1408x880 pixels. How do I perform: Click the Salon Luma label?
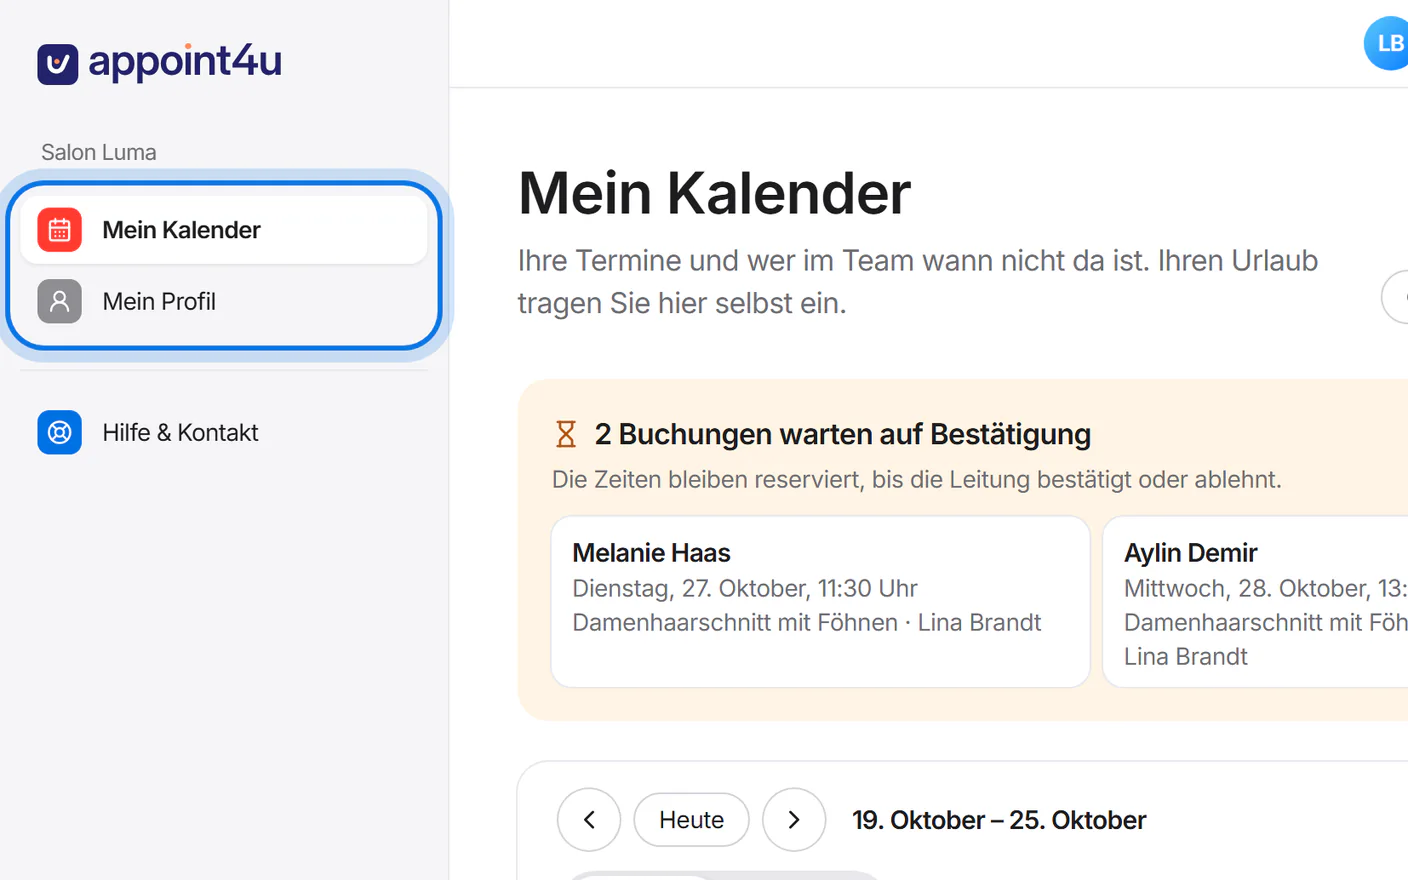click(99, 152)
